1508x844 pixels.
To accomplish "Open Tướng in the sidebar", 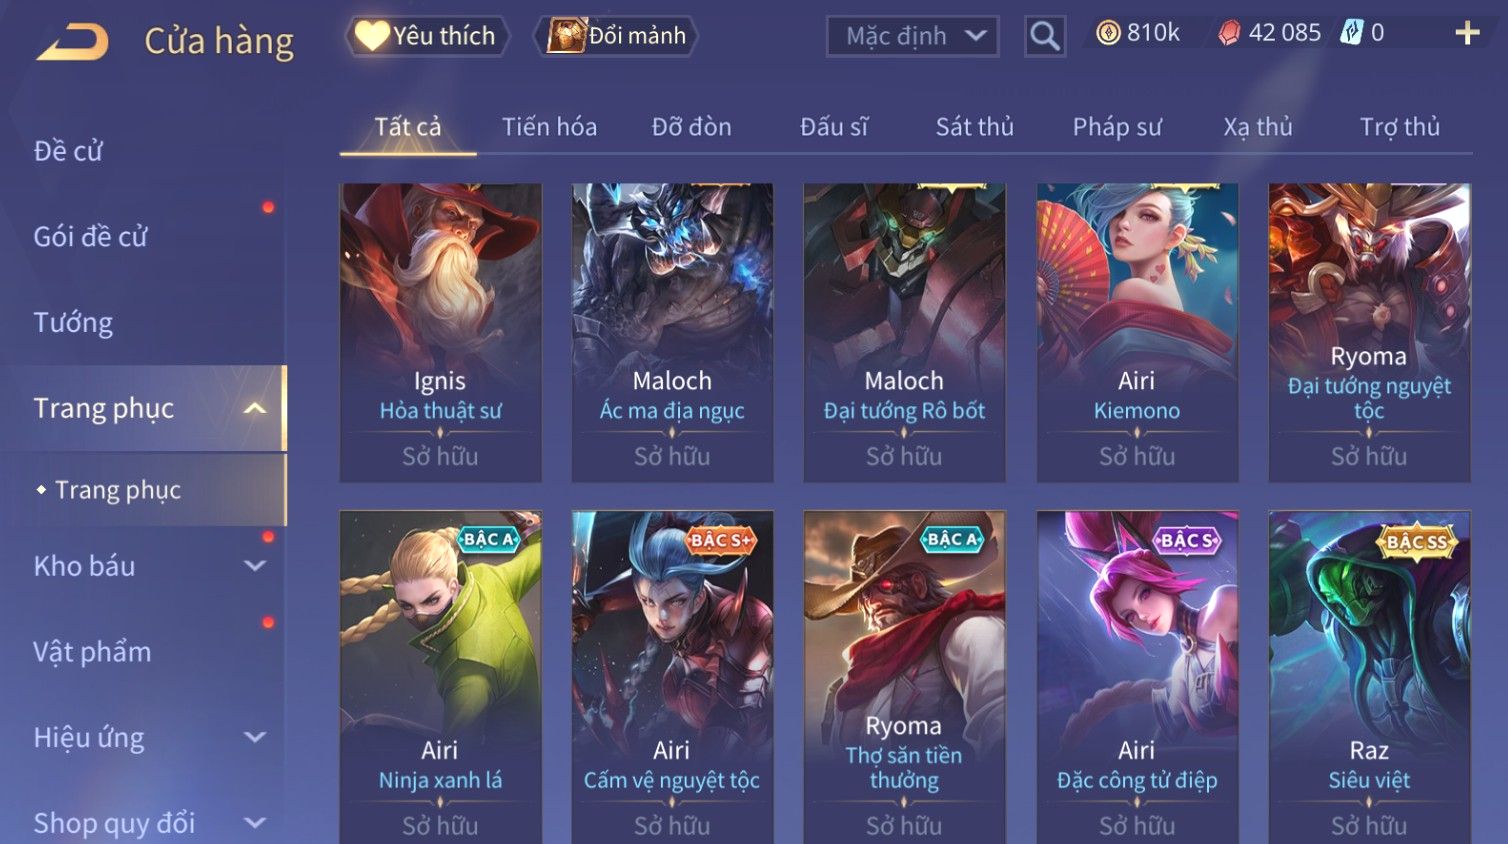I will [73, 323].
